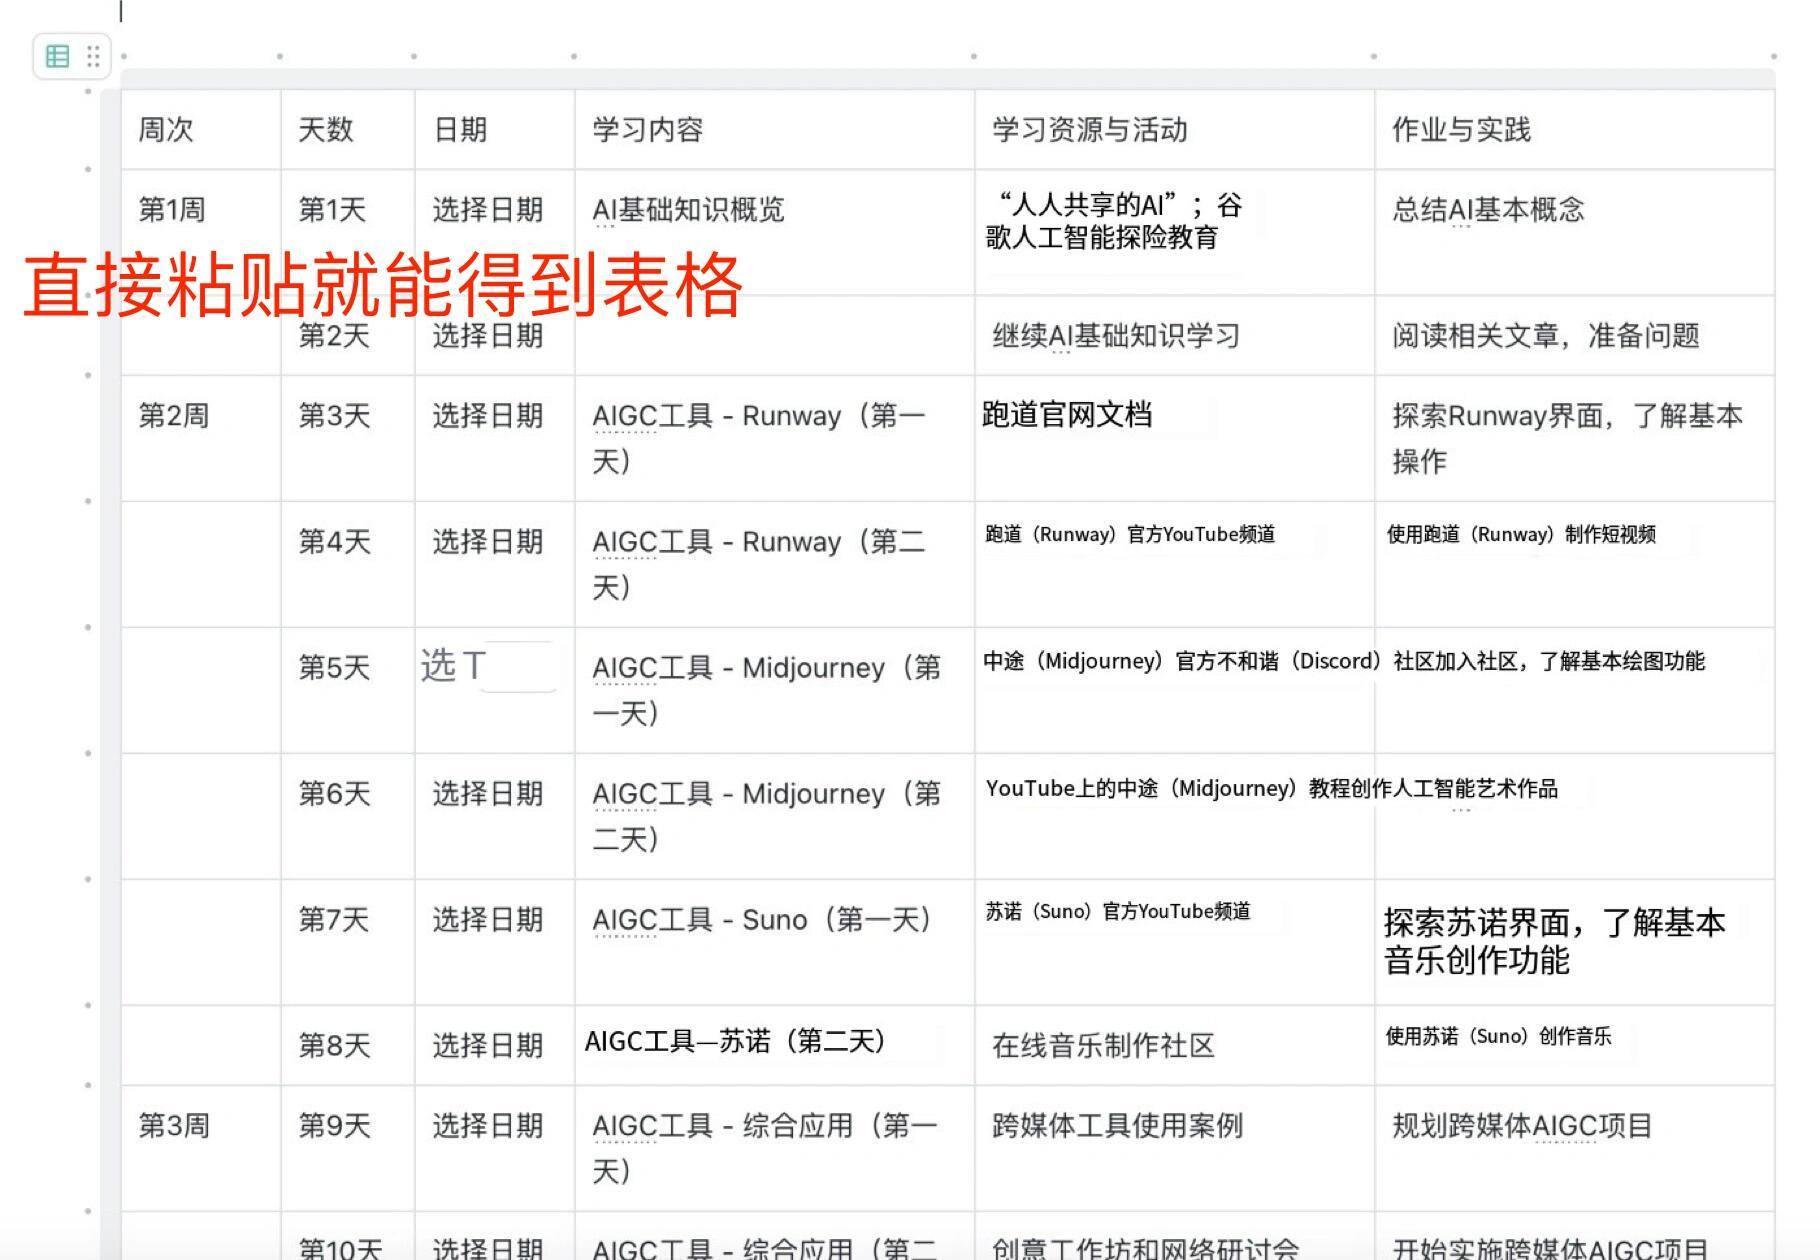Click the 使用跑道（Runway）制作短视频 cell

[x=1575, y=564]
